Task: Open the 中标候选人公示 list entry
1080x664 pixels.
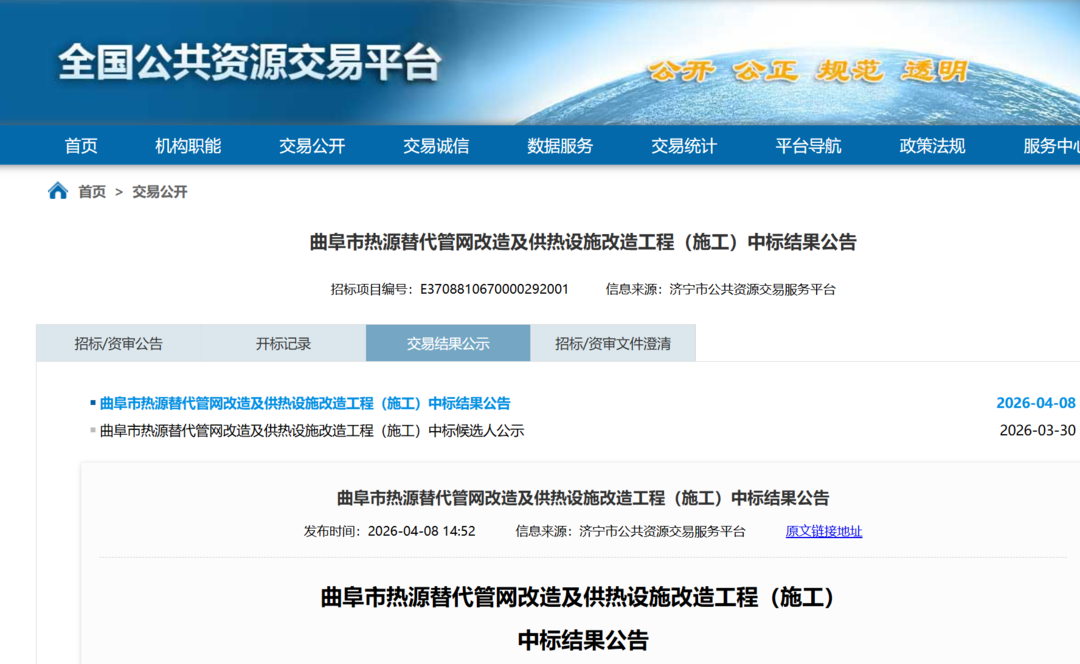Action: tap(312, 431)
